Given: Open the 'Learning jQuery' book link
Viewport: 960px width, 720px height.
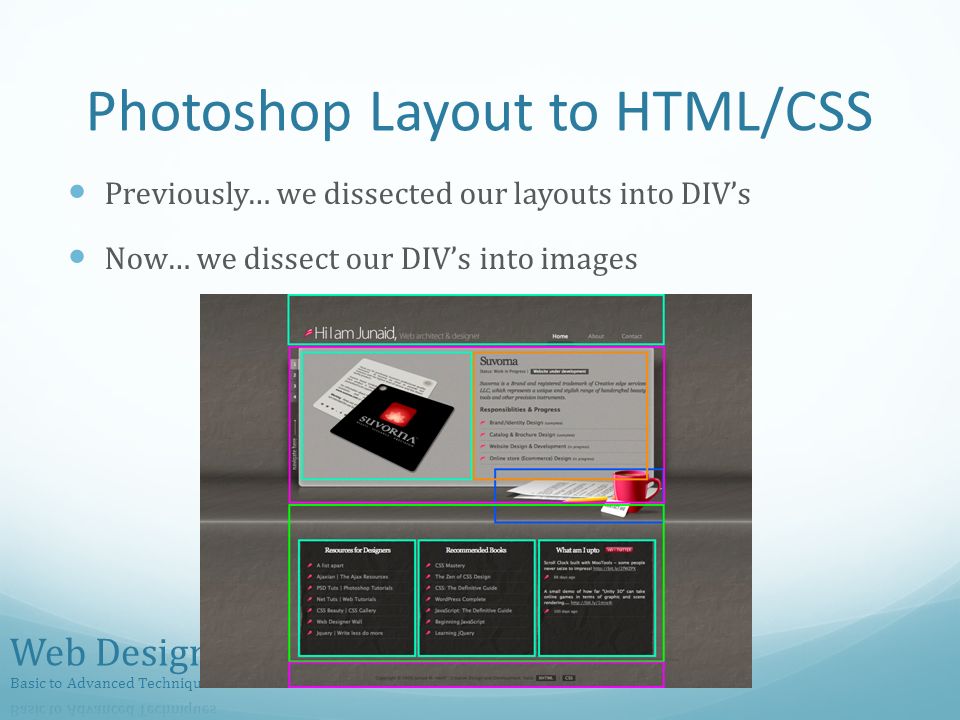Looking at the screenshot, I should [x=454, y=633].
